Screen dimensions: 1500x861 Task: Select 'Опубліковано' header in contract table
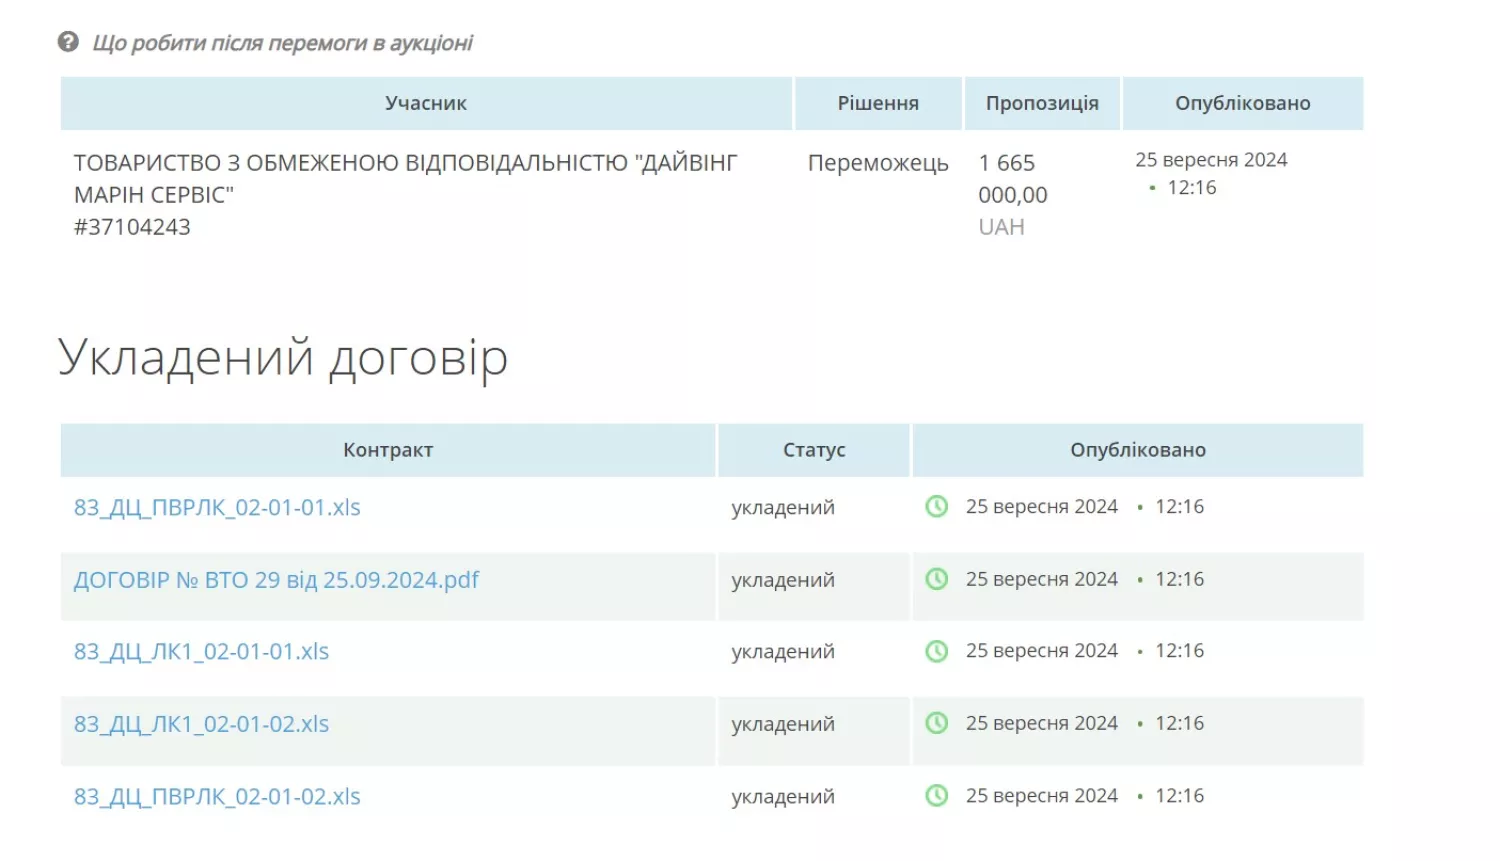pyautogui.click(x=1138, y=450)
